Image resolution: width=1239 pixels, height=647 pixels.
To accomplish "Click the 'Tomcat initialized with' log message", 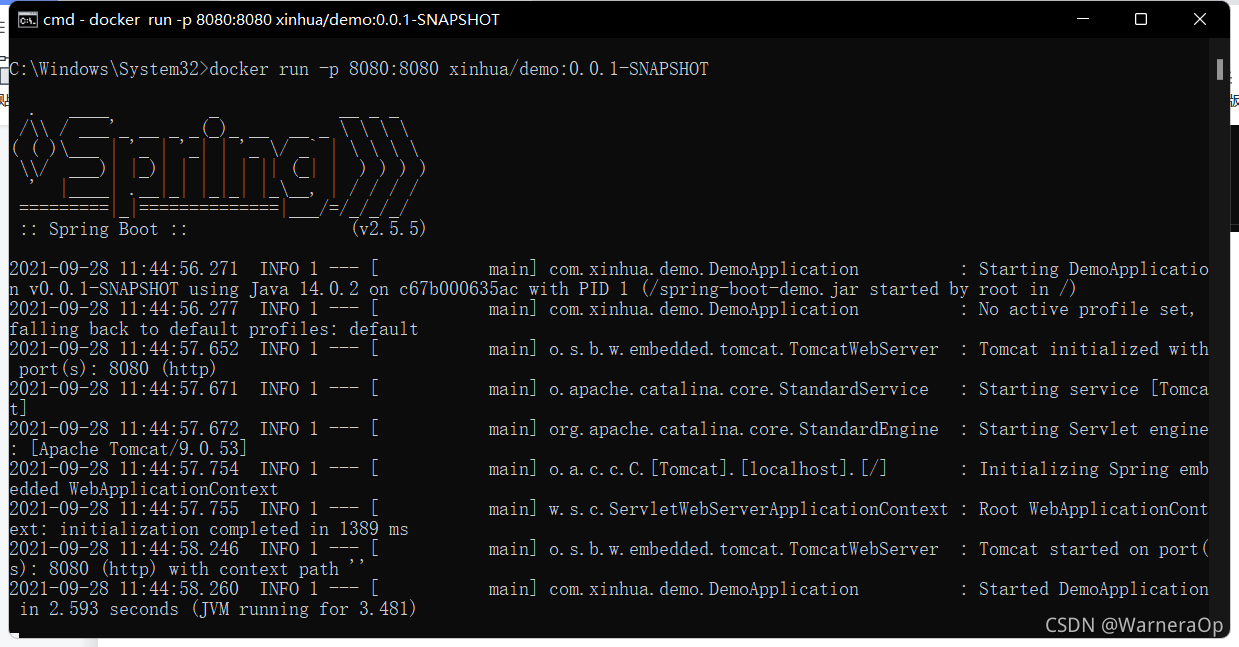I will [1093, 349].
